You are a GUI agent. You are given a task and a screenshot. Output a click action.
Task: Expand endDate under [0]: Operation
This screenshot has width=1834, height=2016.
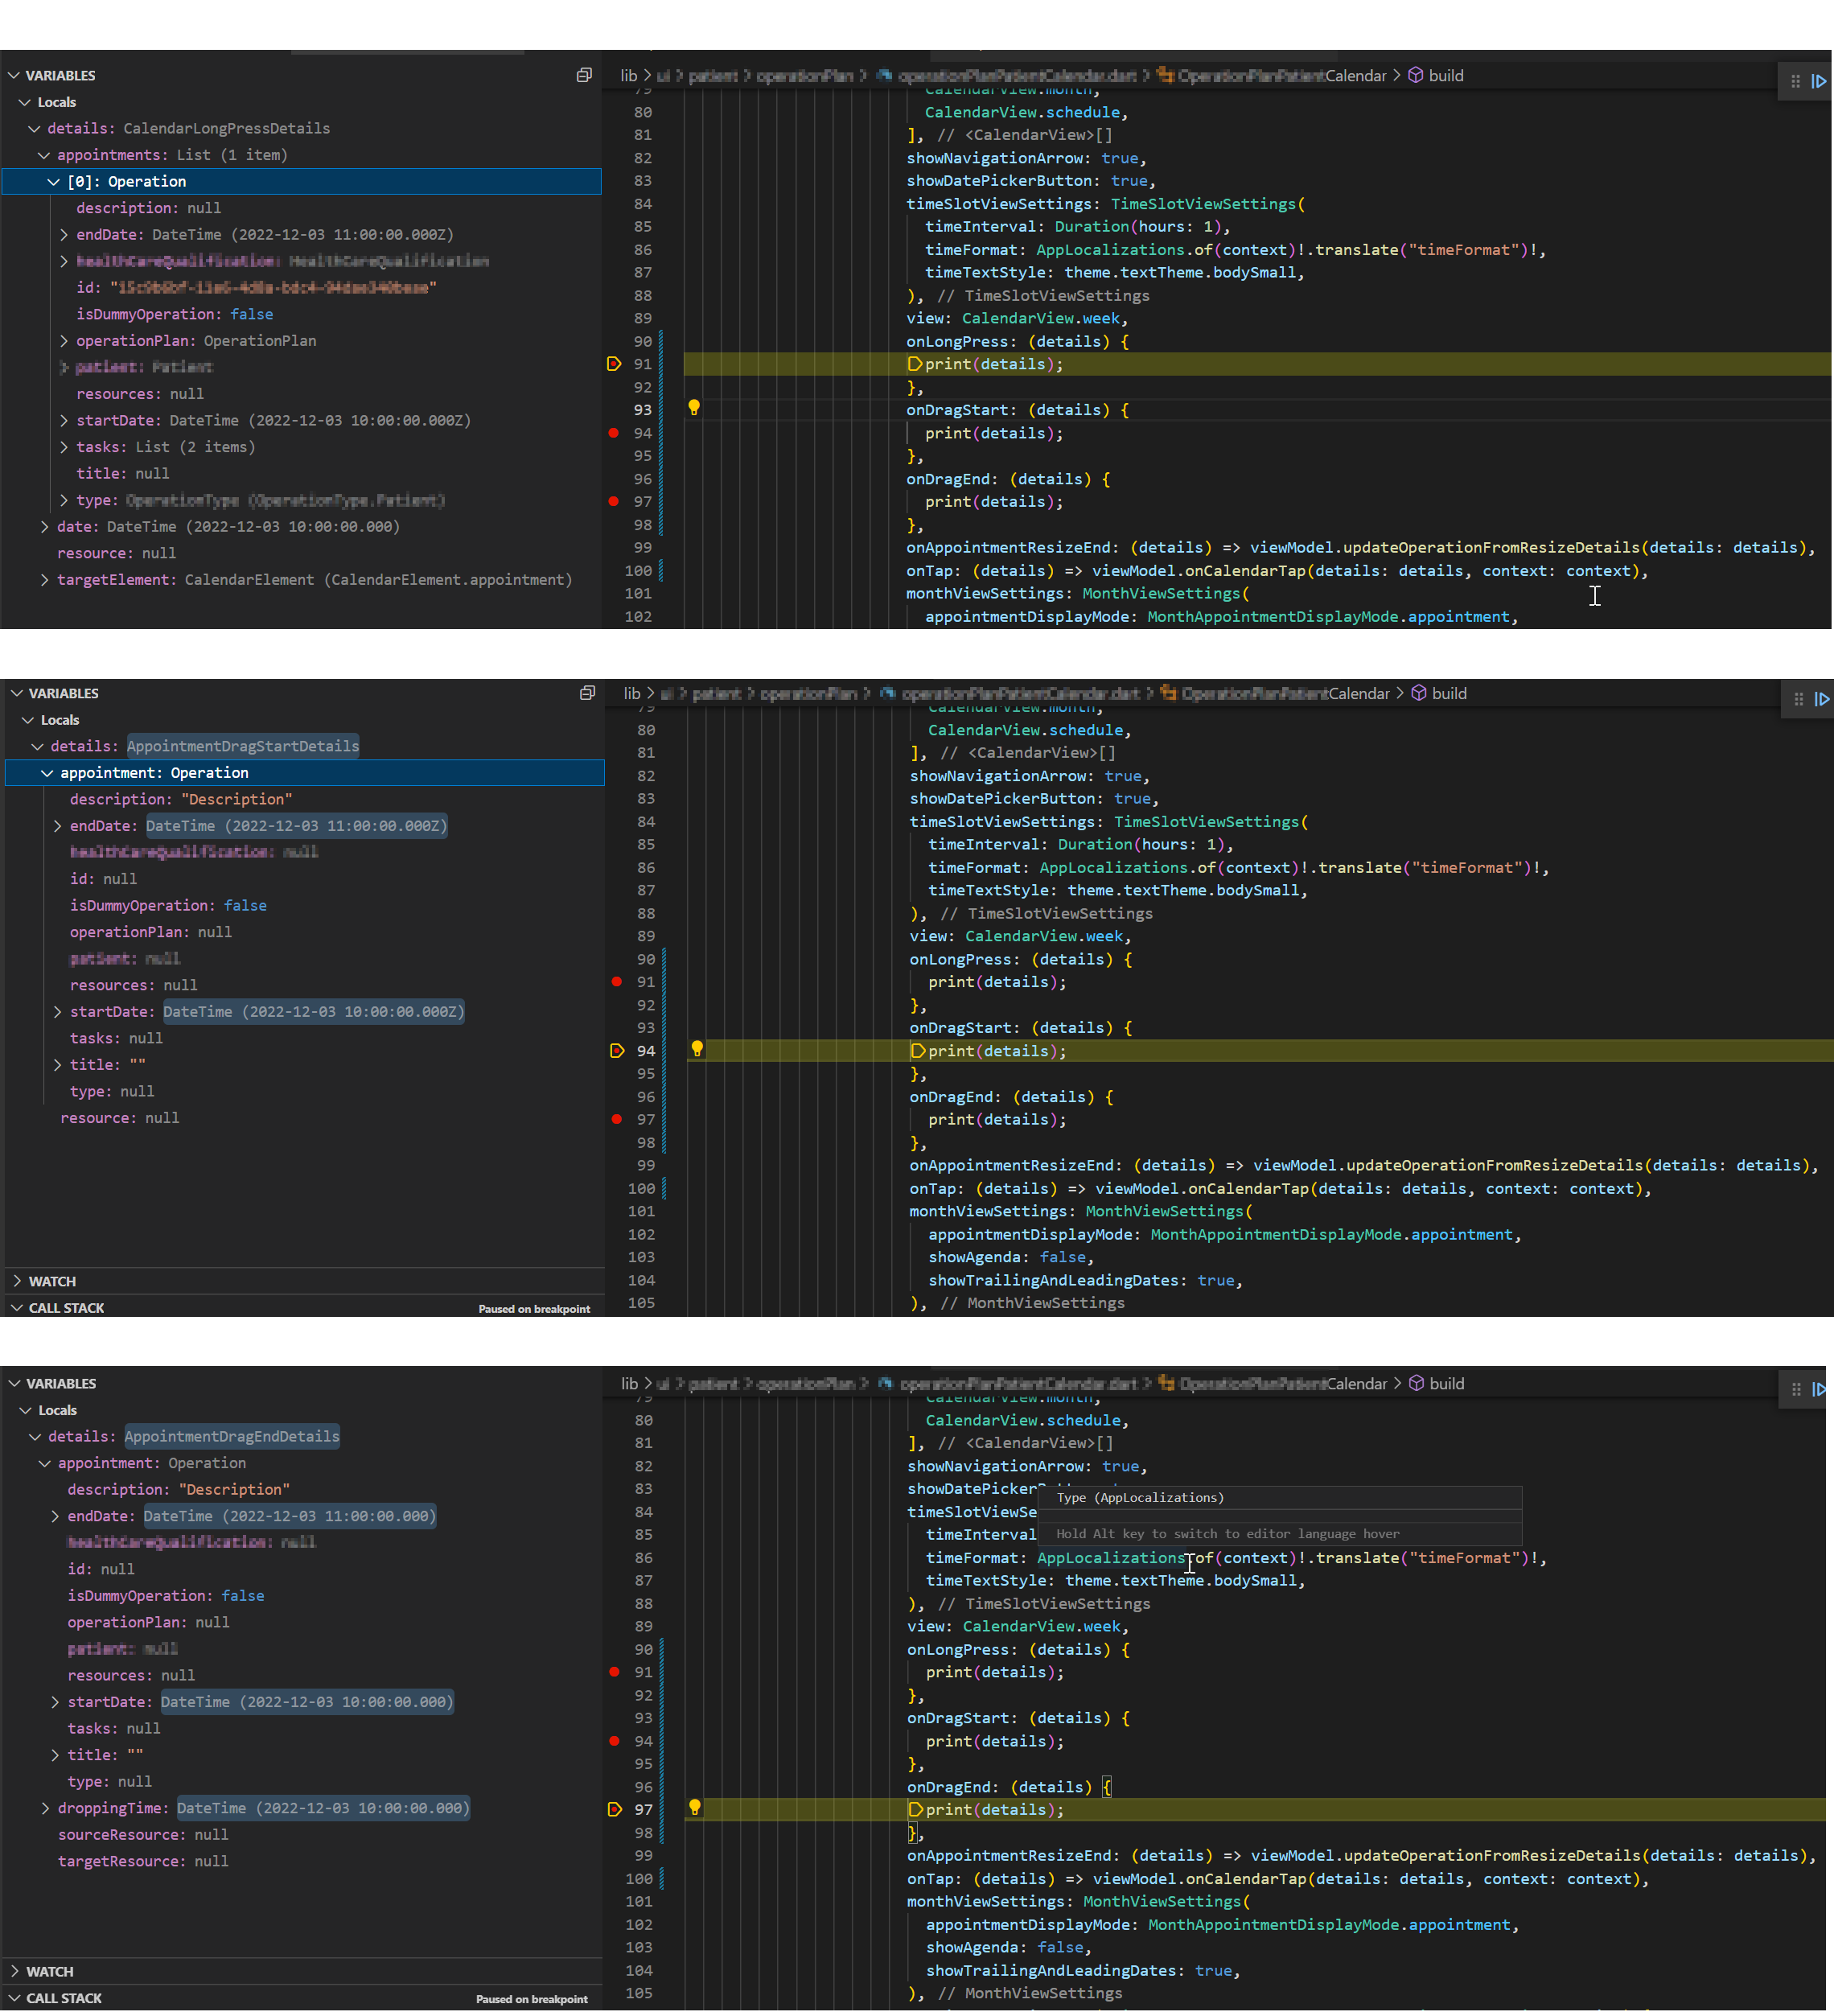tap(64, 234)
